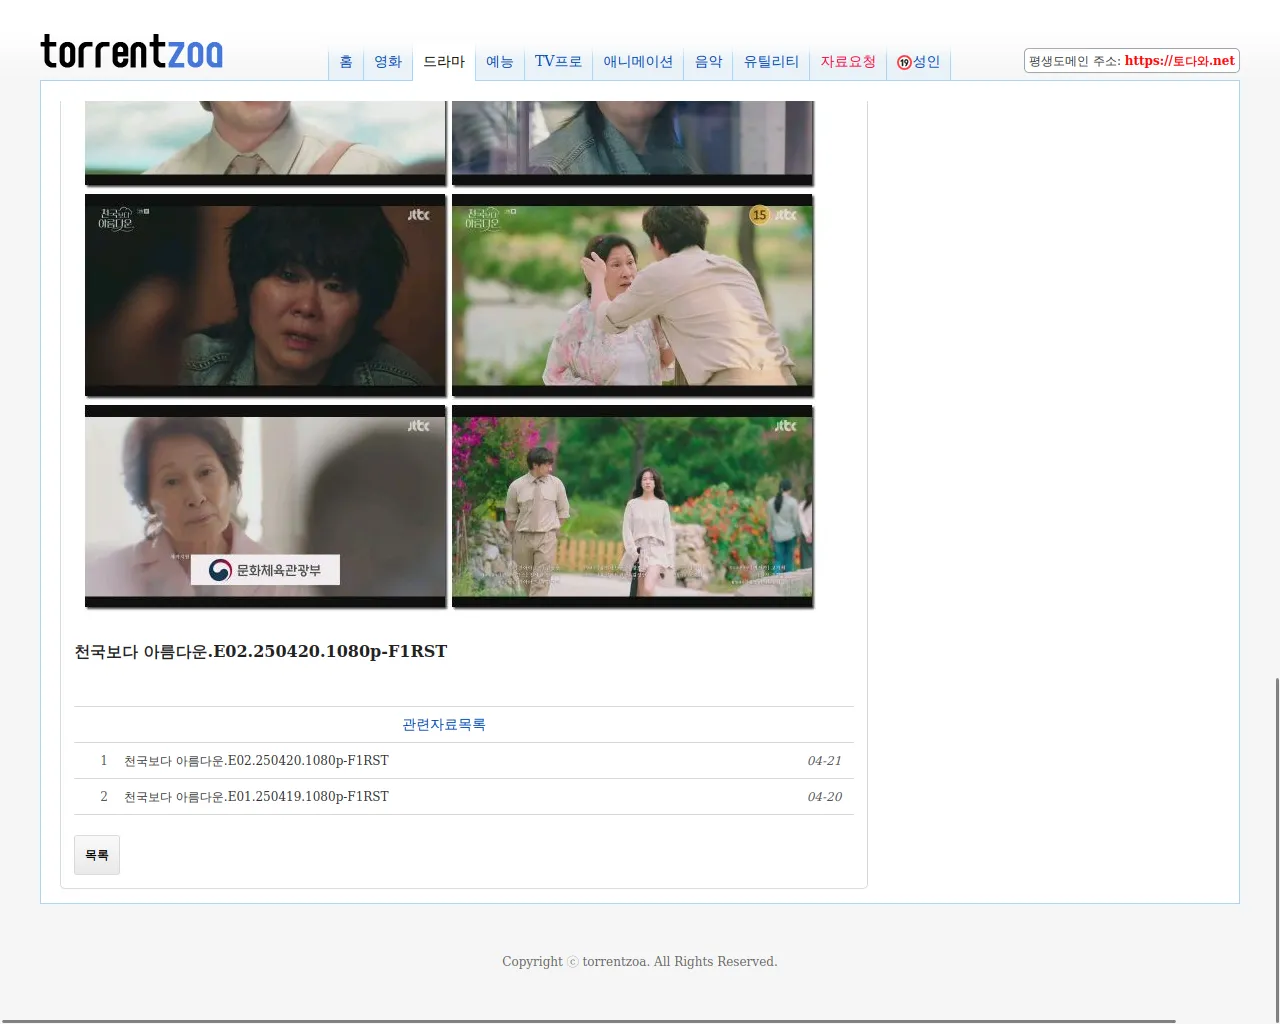Follow the https://토다와.net domain link
The image size is (1280, 1024).
(x=1179, y=61)
